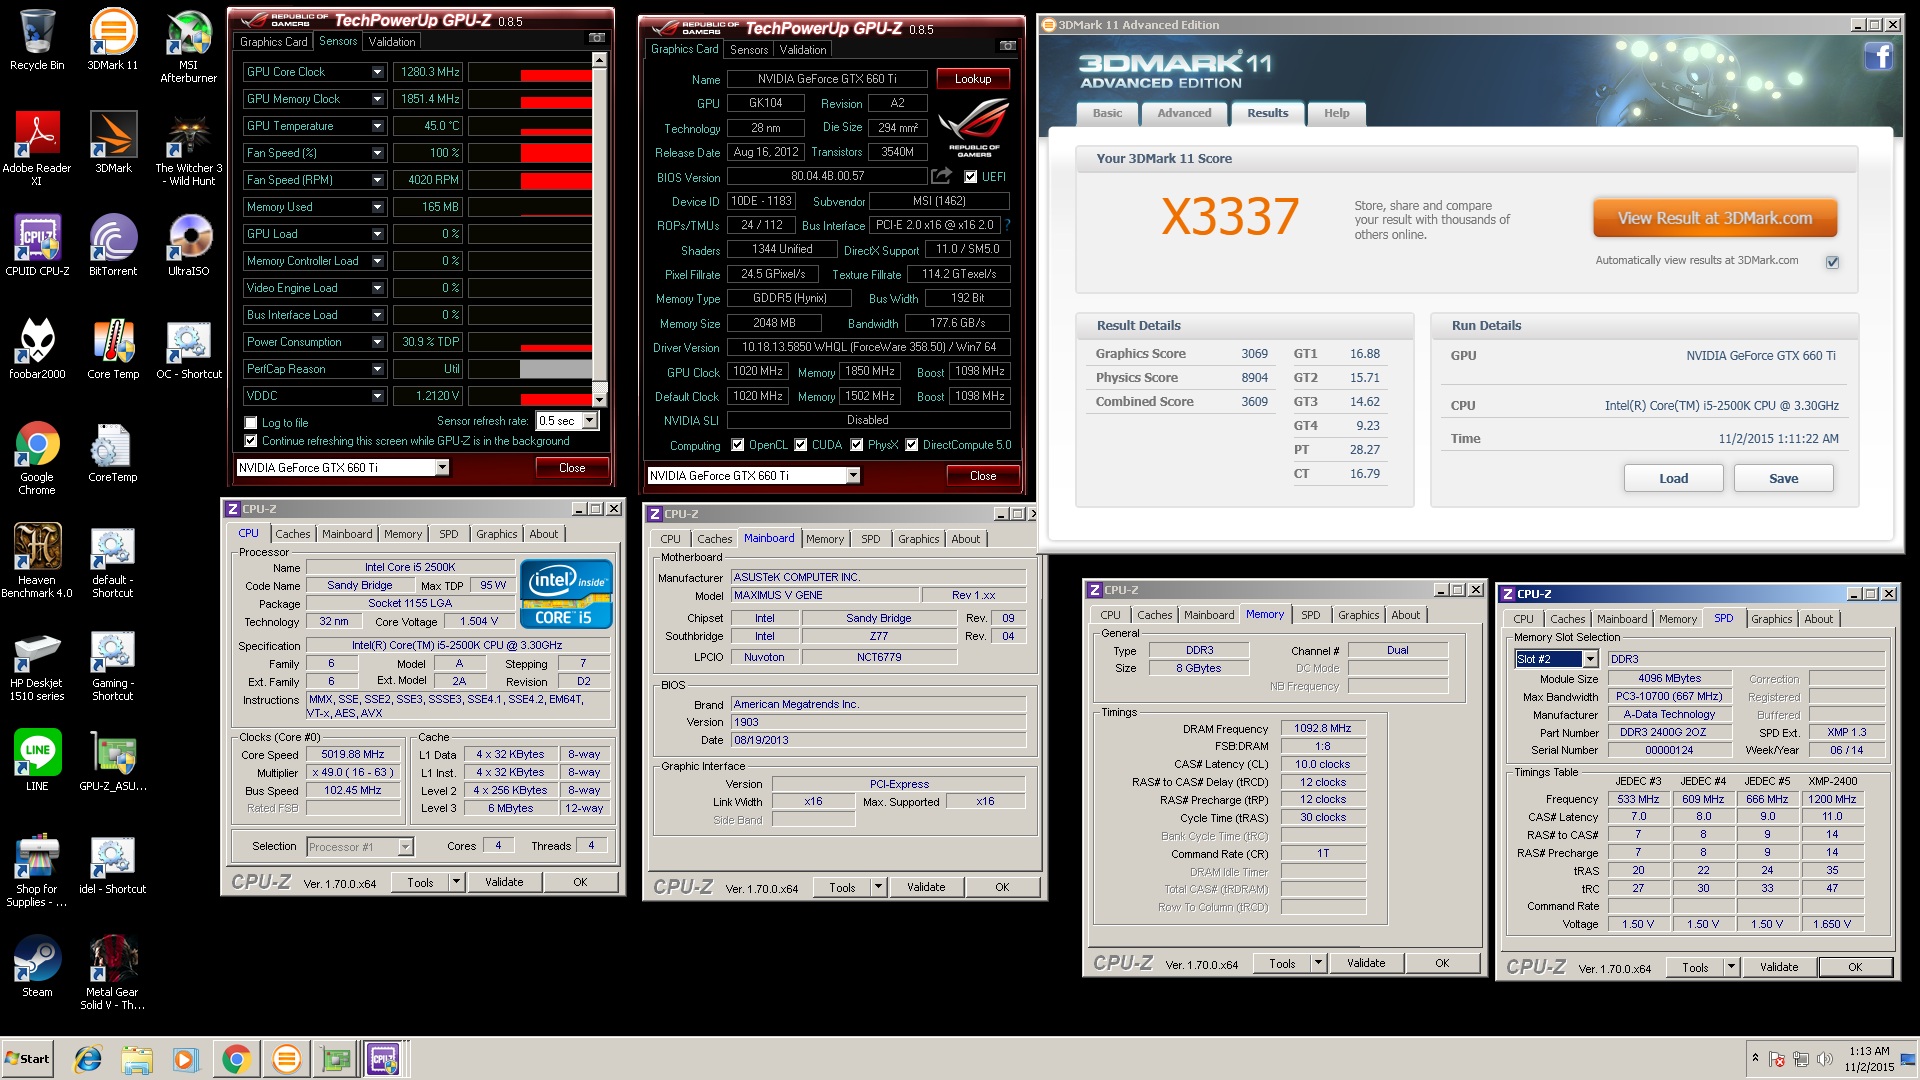
Task: Open MSI Afterburner desktop icon
Action: click(189, 45)
